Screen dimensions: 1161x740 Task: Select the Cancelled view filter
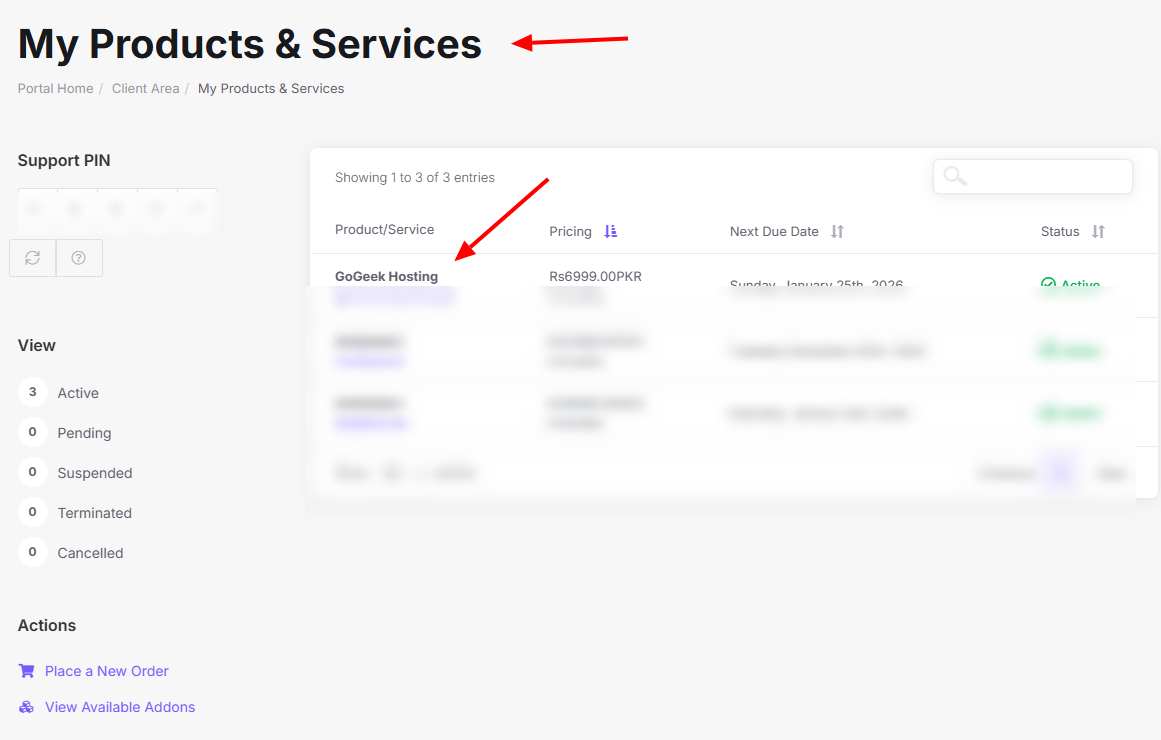click(x=90, y=553)
